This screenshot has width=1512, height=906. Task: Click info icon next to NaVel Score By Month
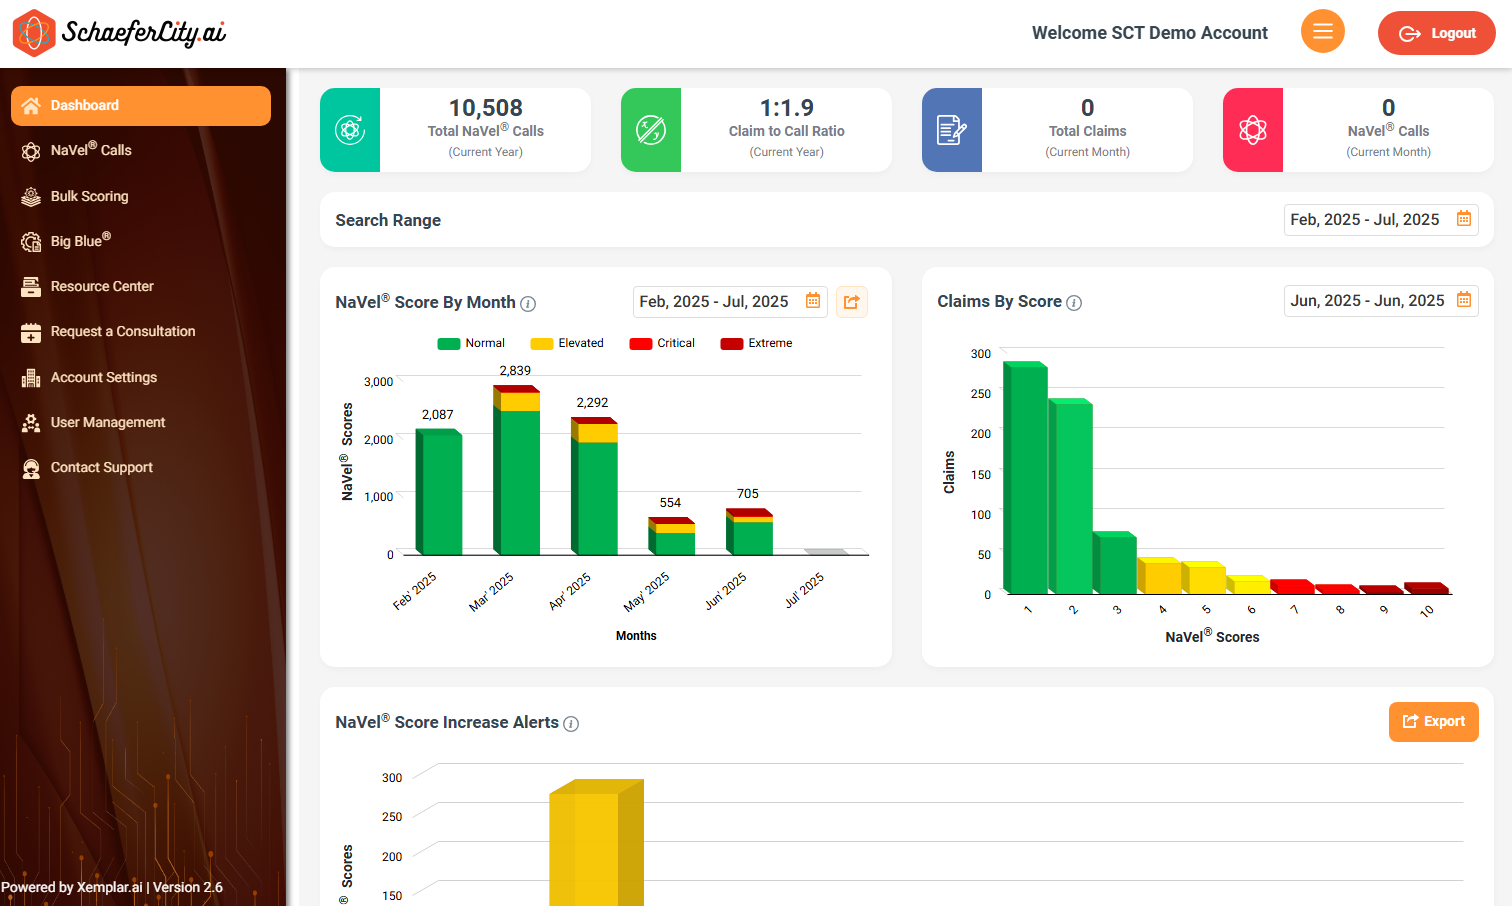point(528,304)
